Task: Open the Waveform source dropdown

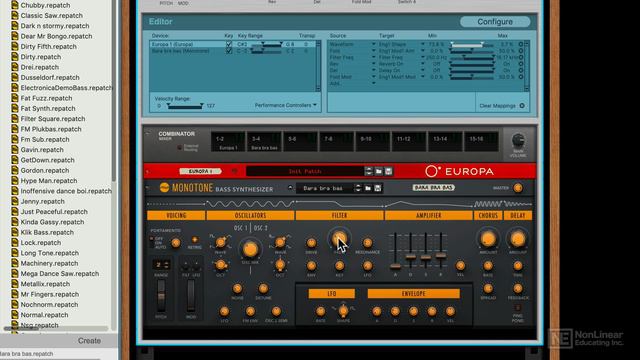Action: 373,44
